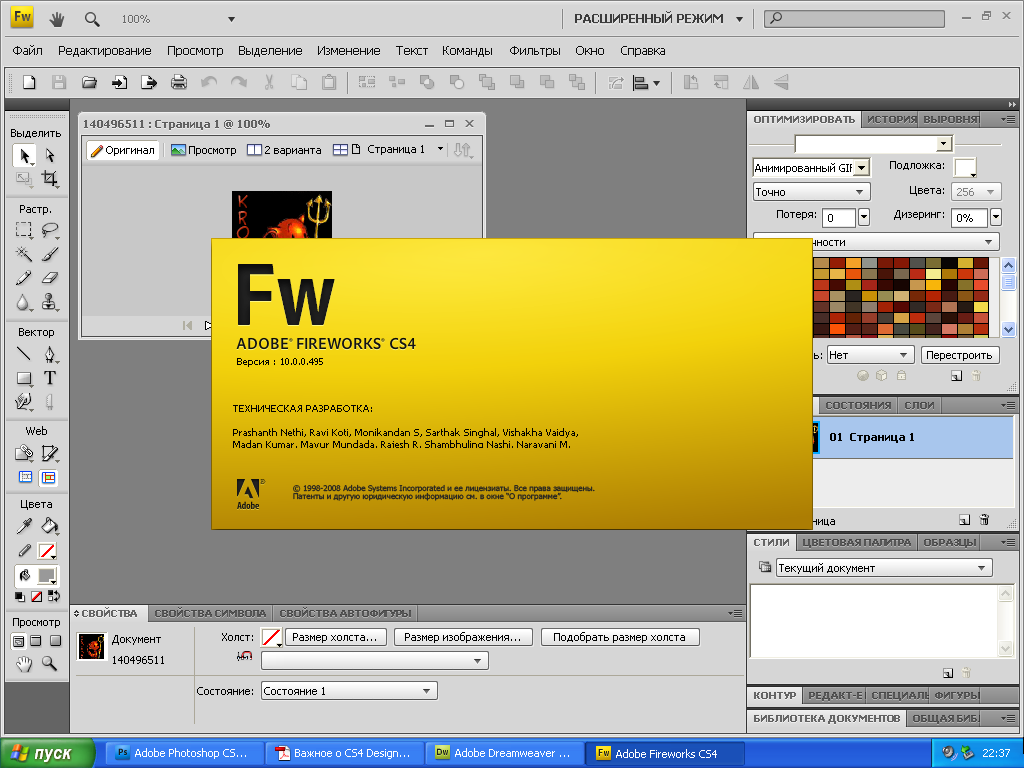Open the Холст canvas color swatch
This screenshot has width=1024, height=768.
271,637
